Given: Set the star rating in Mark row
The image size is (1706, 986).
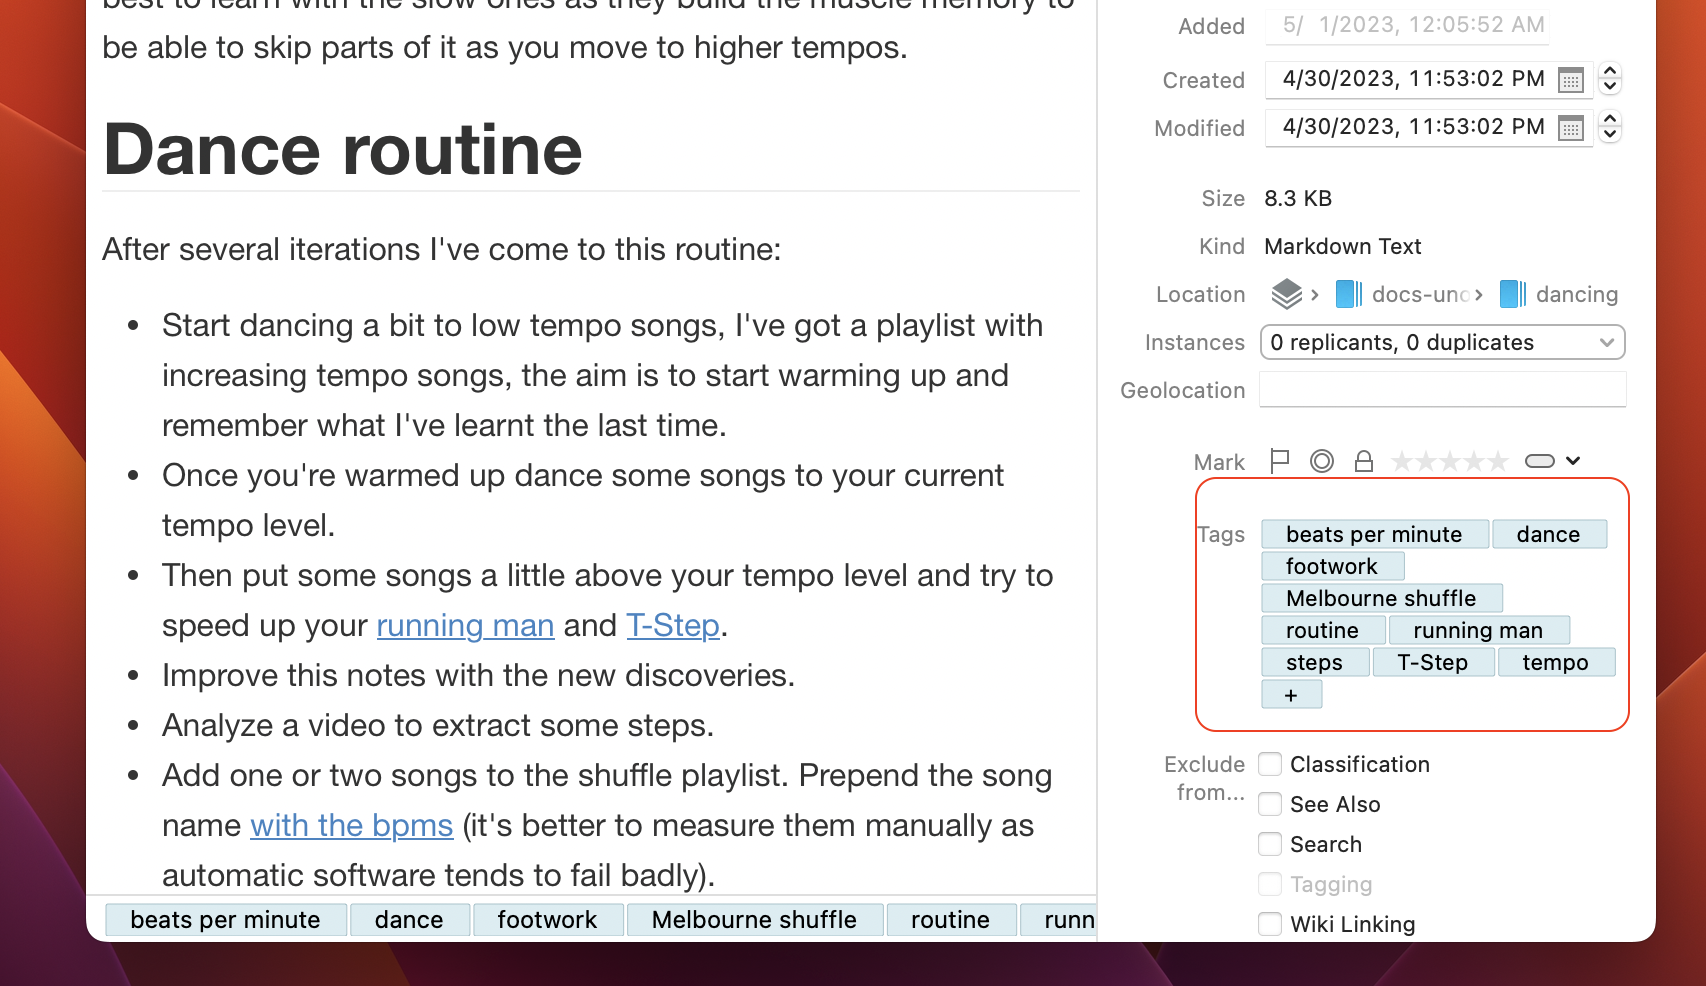Looking at the screenshot, I should pyautogui.click(x=1449, y=461).
